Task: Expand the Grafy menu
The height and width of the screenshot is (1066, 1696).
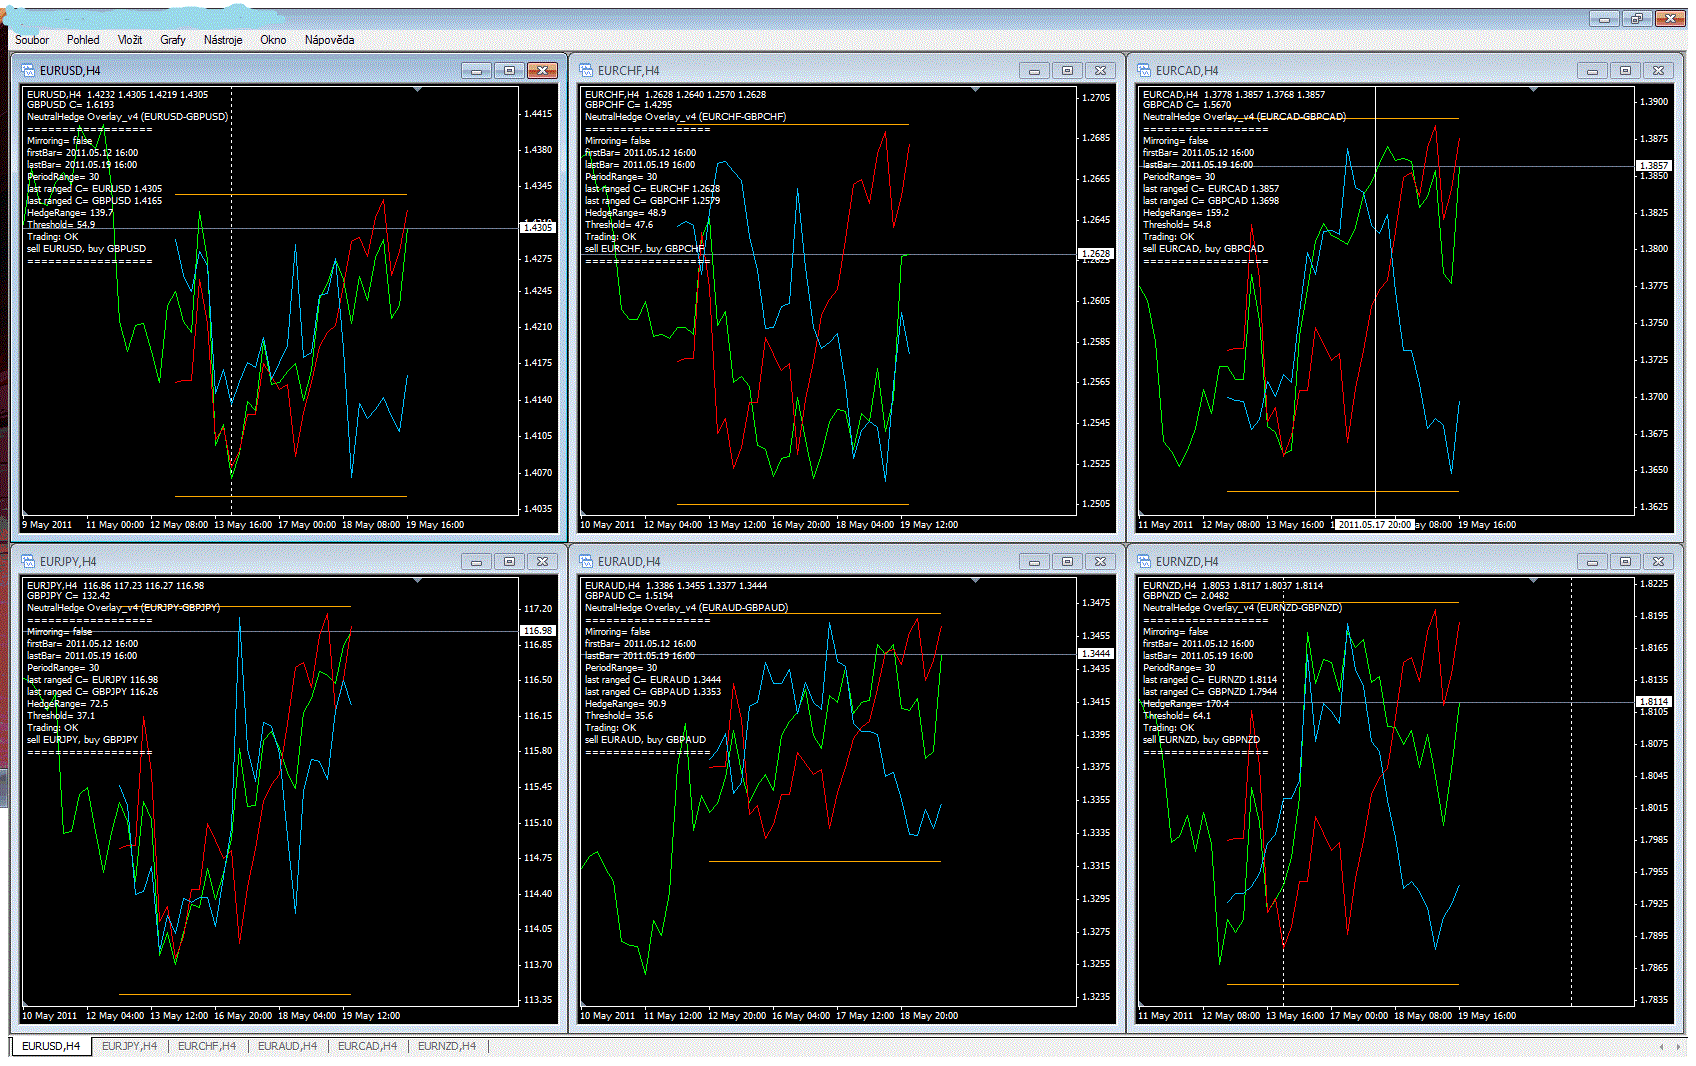Action: click(173, 40)
